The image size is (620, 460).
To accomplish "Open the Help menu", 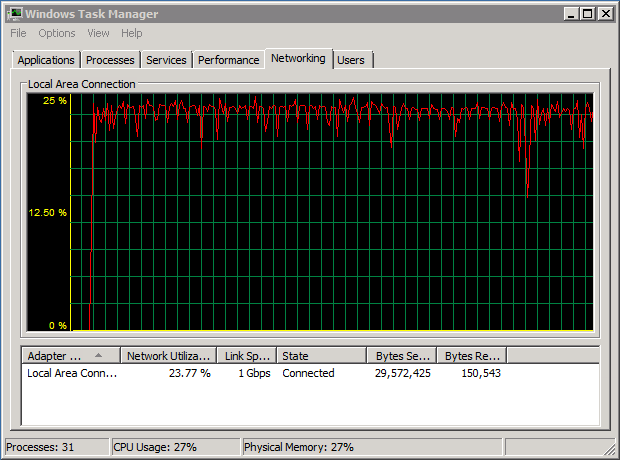I will (132, 33).
